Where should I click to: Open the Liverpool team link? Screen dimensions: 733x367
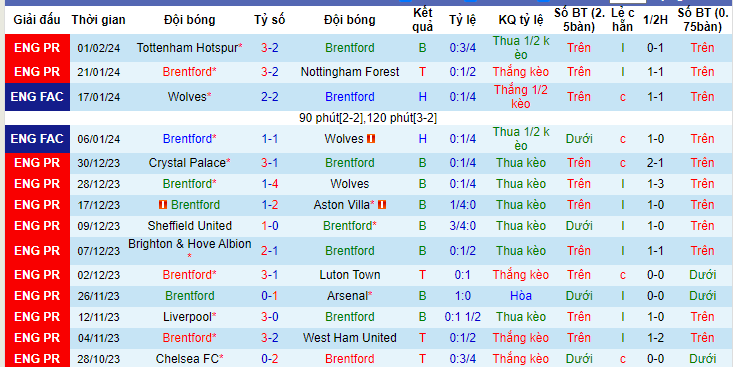point(187,317)
